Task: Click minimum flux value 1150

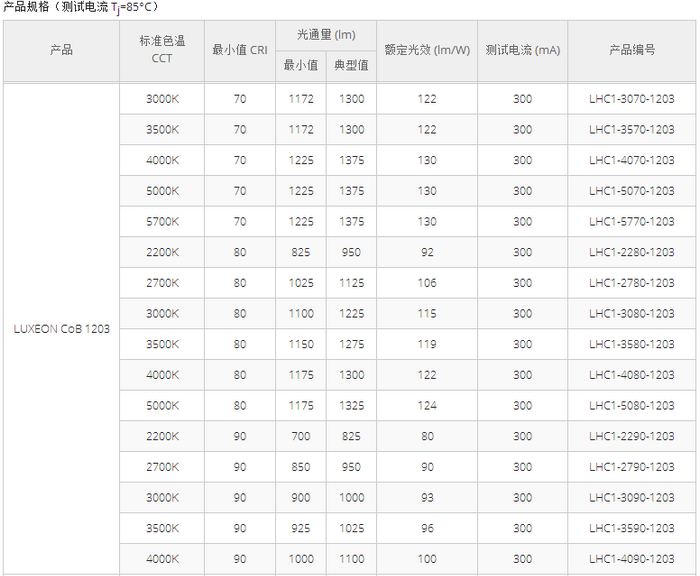Action: 301,344
